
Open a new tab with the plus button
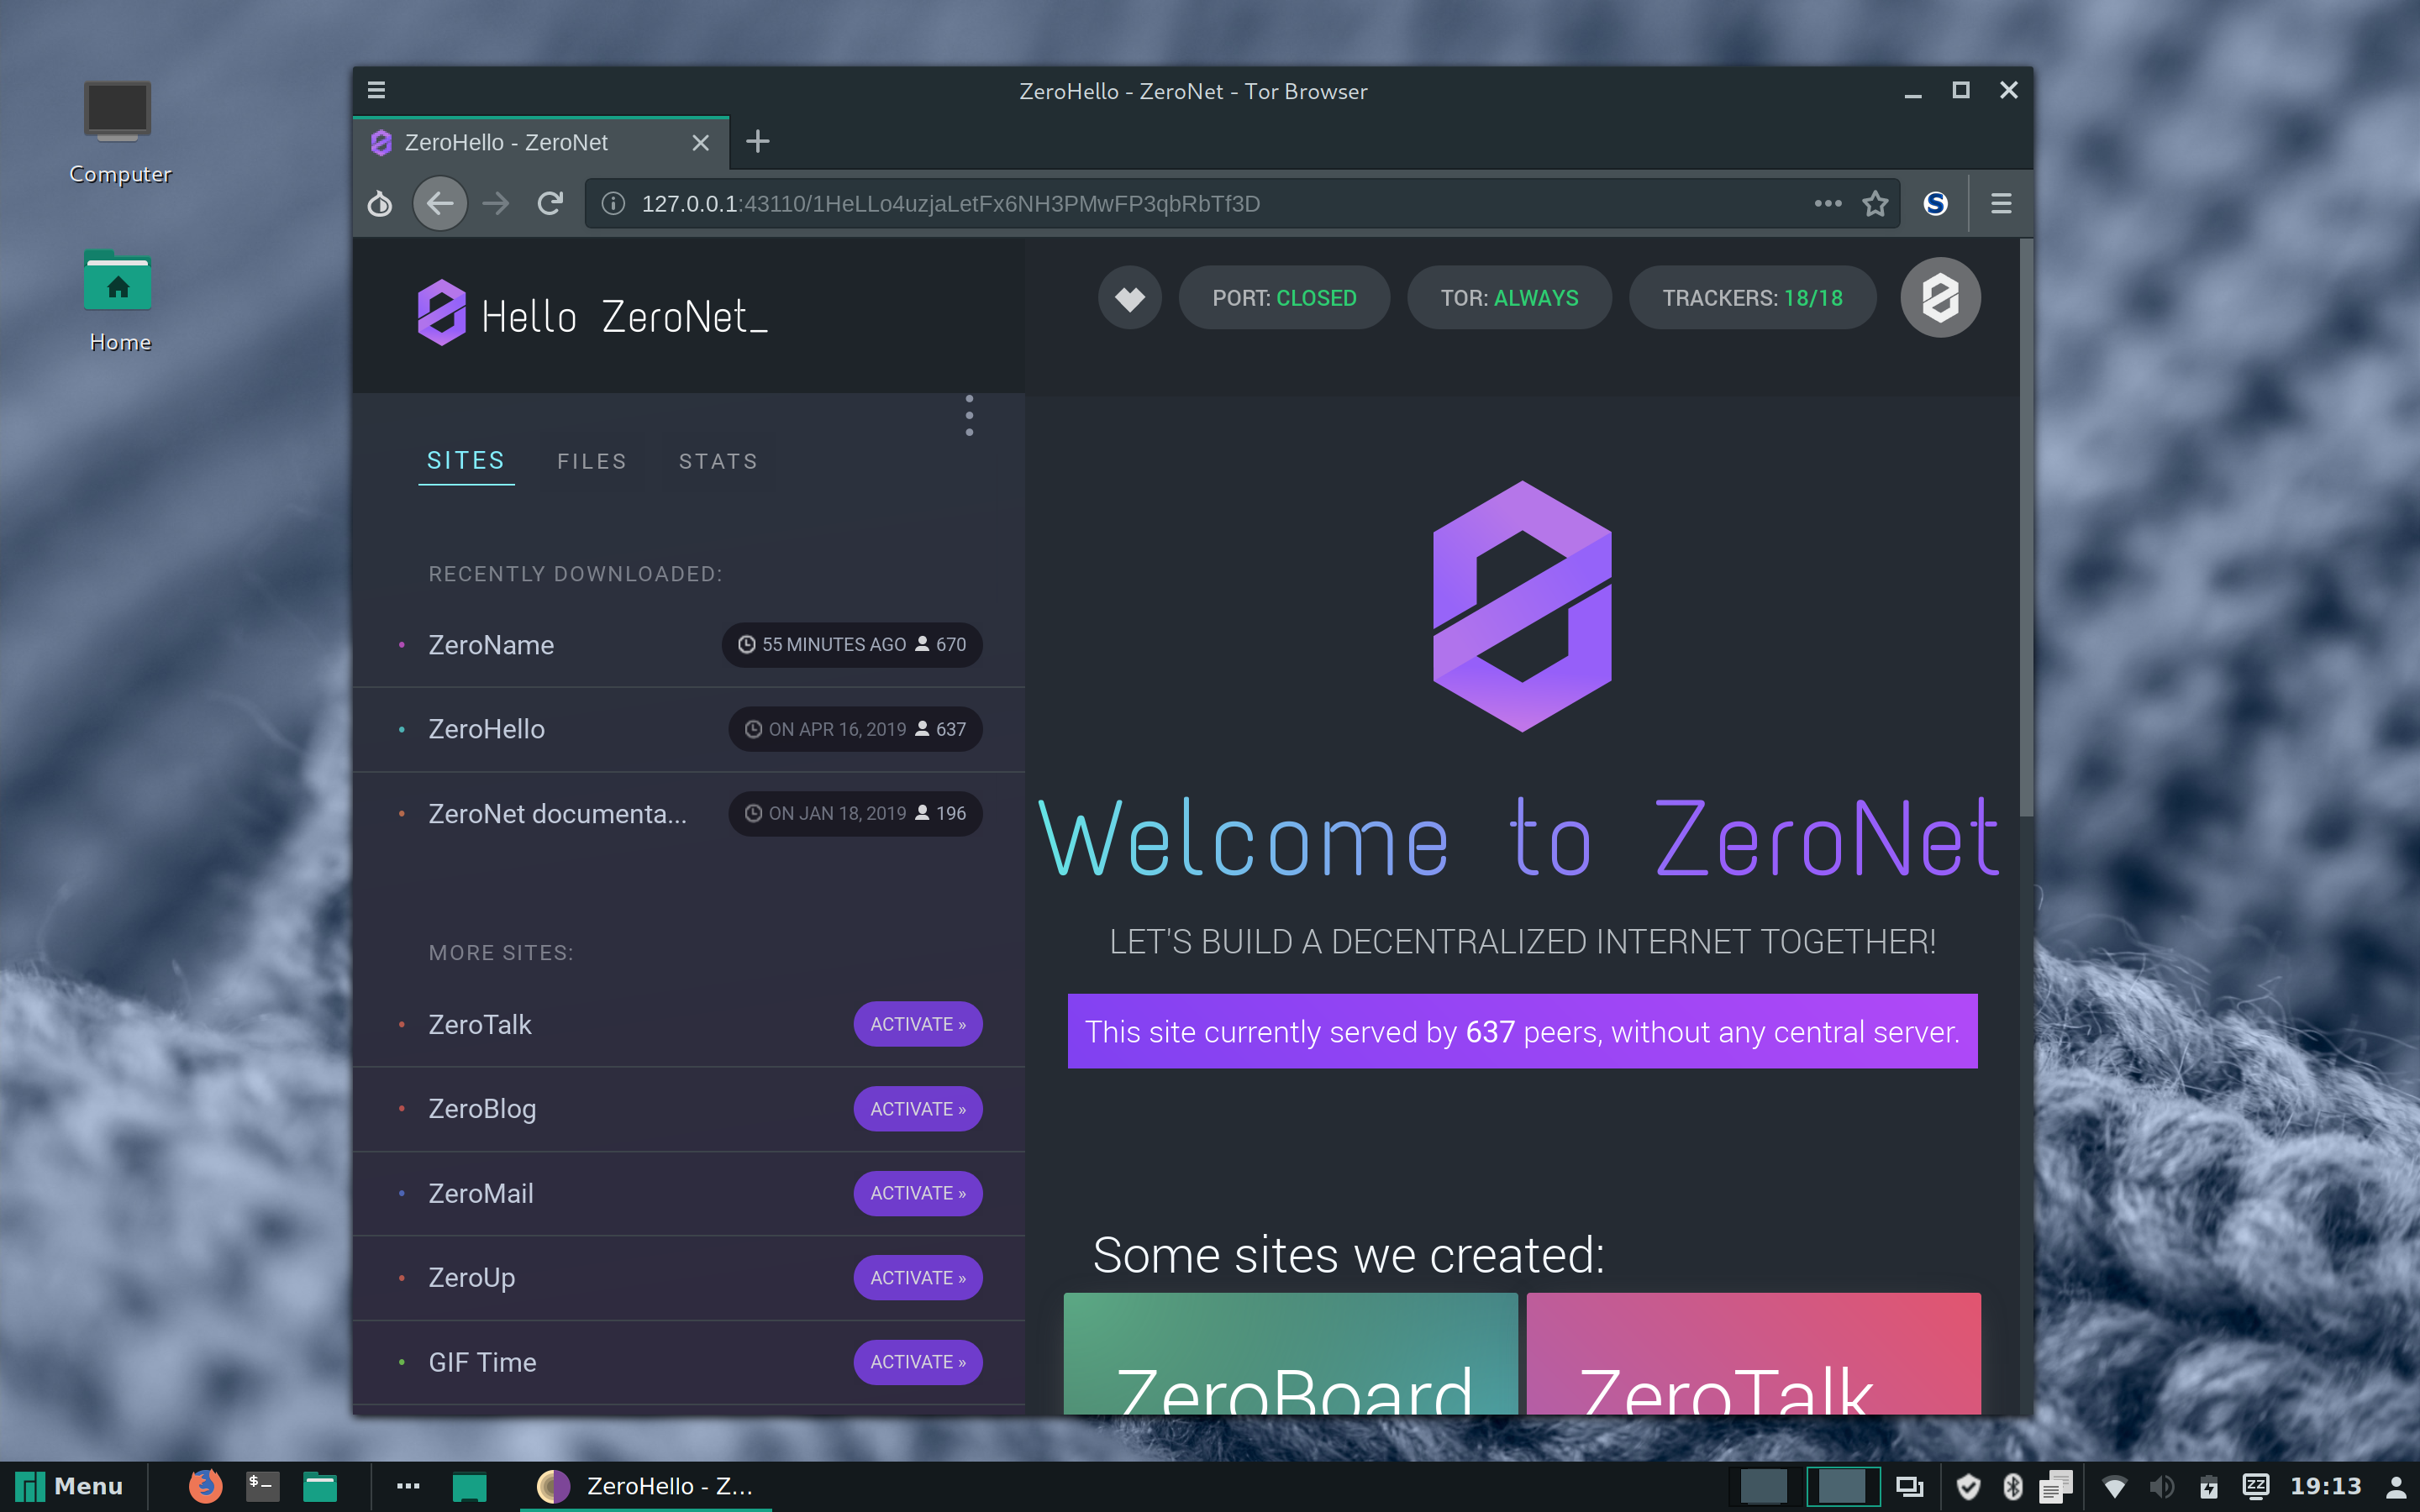point(758,141)
